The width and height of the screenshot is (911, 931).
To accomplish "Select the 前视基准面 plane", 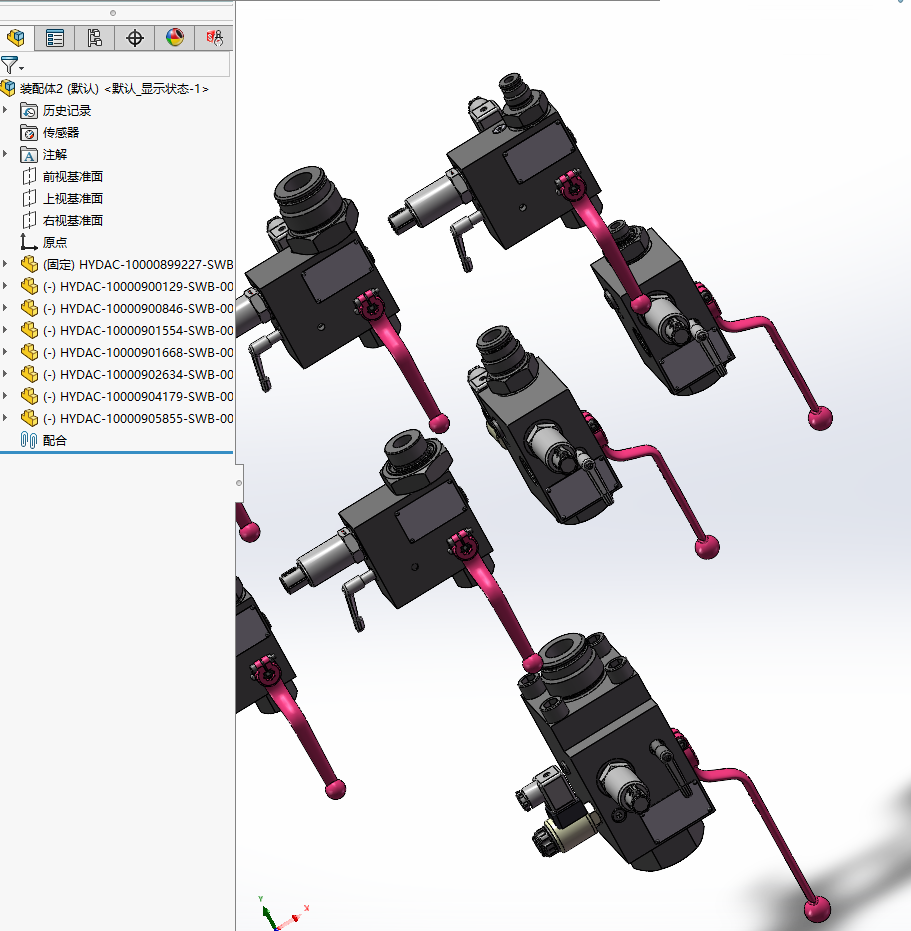I will coord(72,176).
